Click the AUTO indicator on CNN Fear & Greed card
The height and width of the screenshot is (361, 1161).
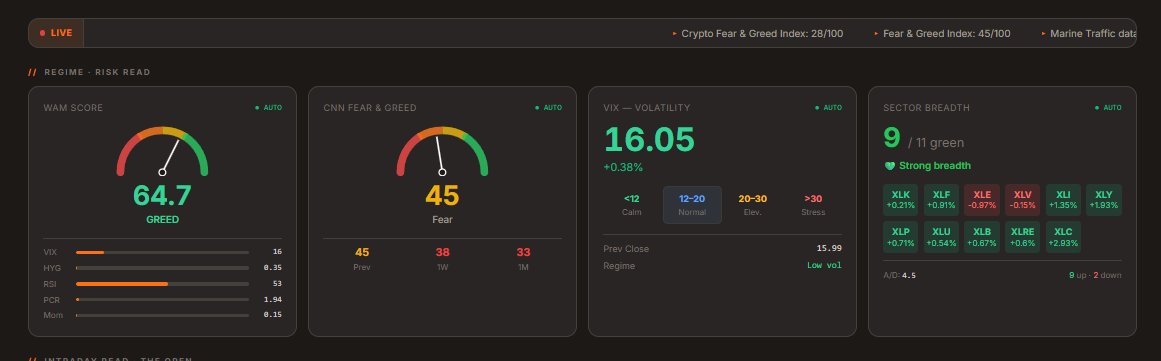pos(549,108)
